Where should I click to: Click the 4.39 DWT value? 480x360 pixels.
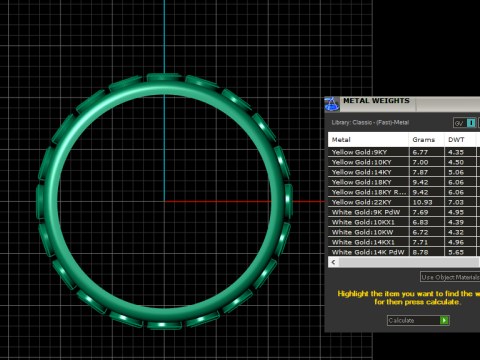pyautogui.click(x=456, y=222)
